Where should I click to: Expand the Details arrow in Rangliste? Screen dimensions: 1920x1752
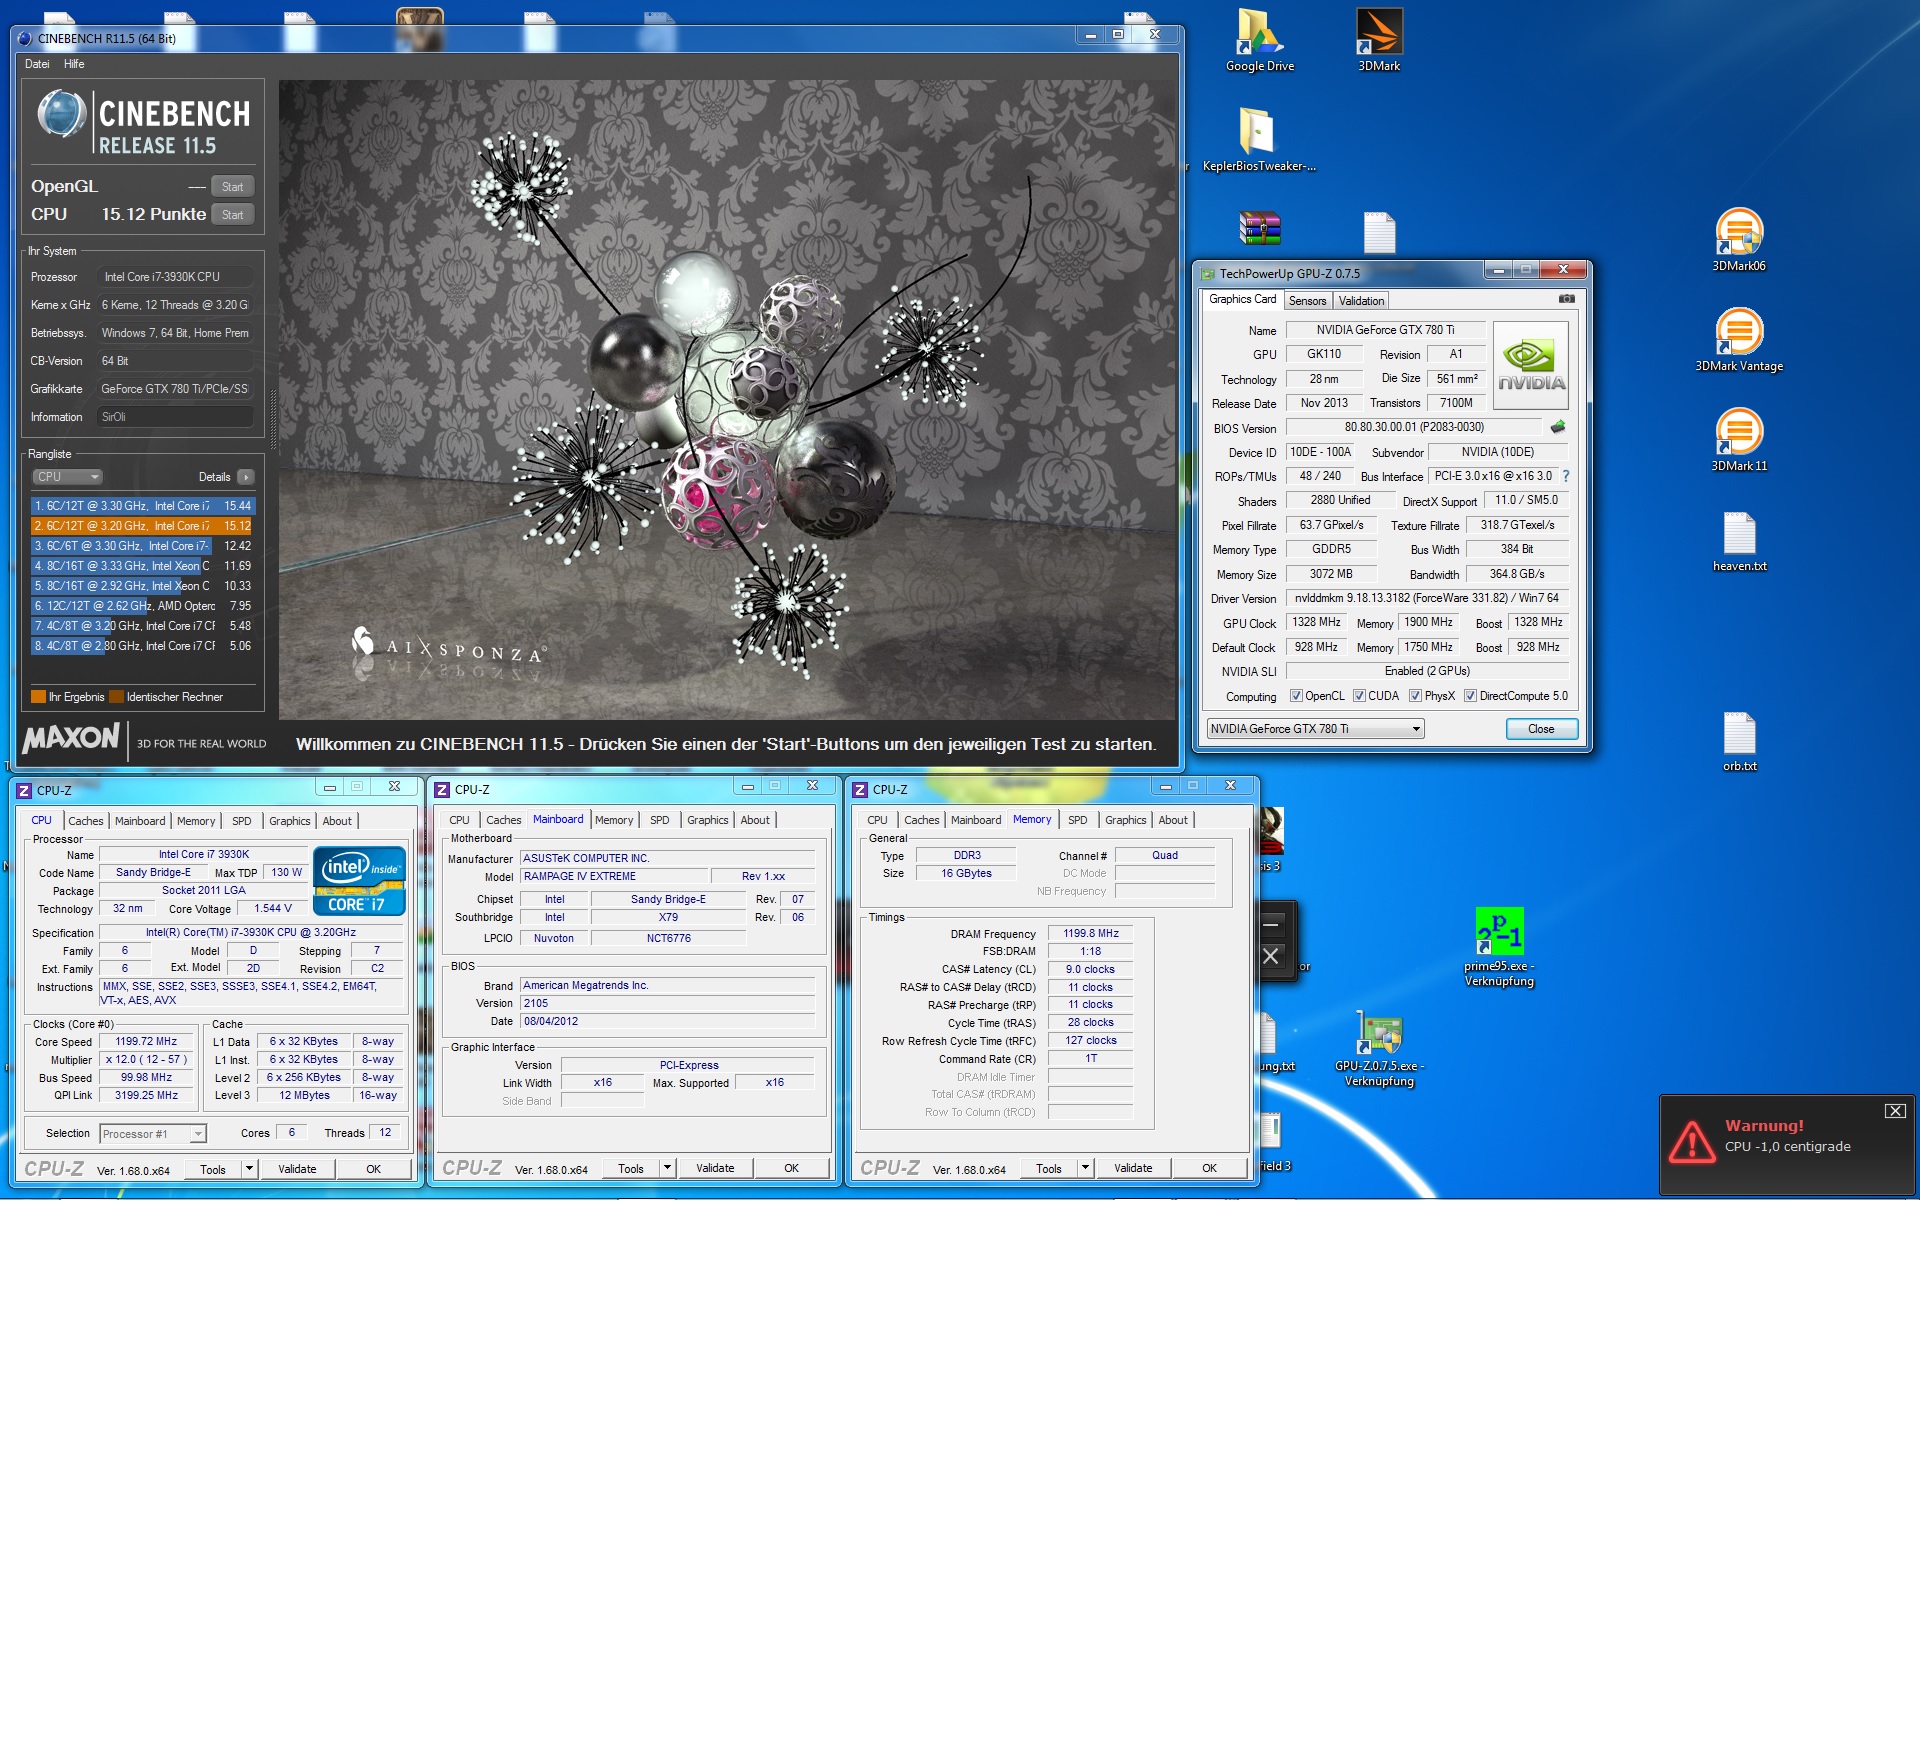tap(246, 477)
